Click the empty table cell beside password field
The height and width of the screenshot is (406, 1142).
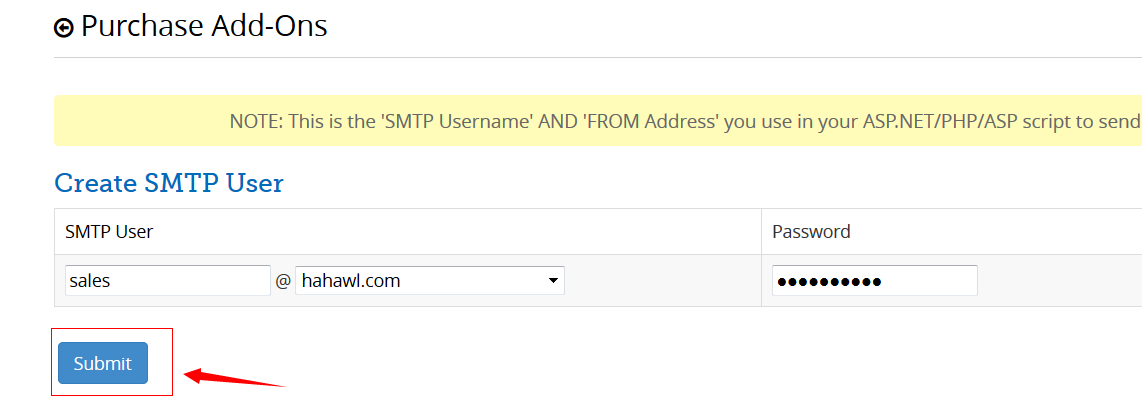(x=1060, y=281)
